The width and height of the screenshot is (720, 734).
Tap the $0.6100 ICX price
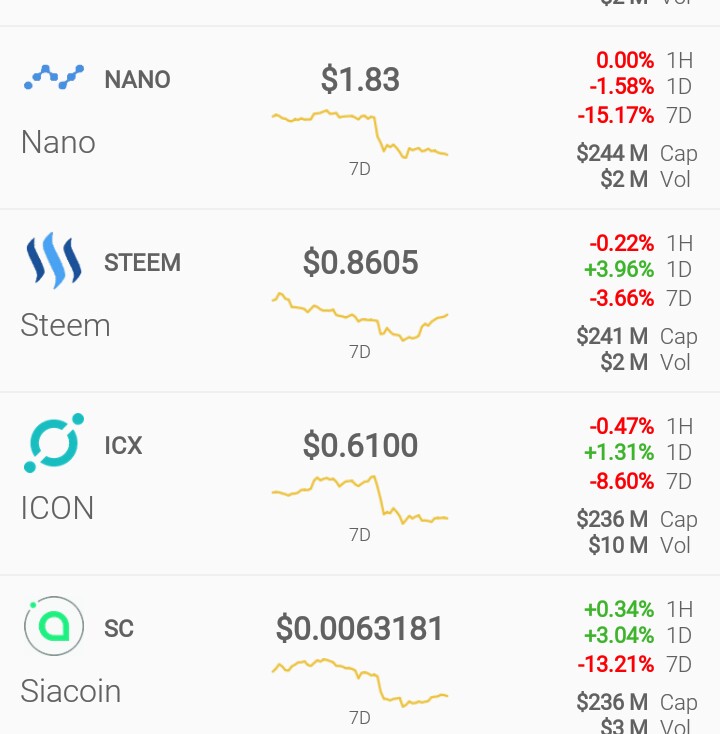(x=360, y=445)
